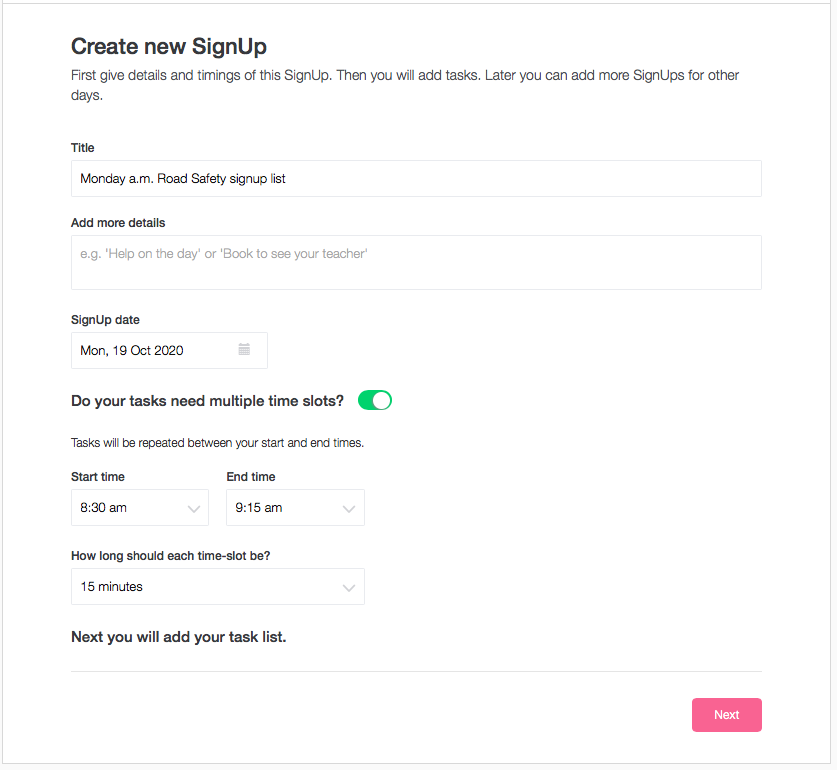Select the Mon, 19 Oct 2020 date field
Viewport: 837px width, 770px height.
pos(169,351)
